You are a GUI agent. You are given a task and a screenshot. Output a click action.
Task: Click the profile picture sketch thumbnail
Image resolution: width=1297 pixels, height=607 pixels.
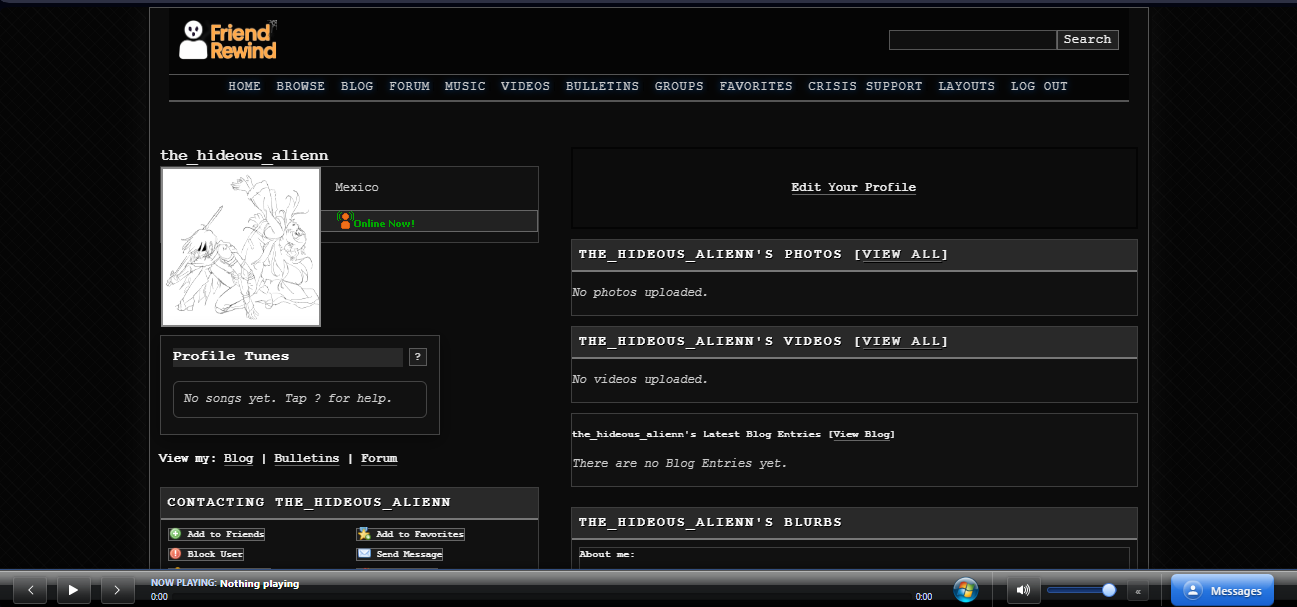[x=241, y=247]
